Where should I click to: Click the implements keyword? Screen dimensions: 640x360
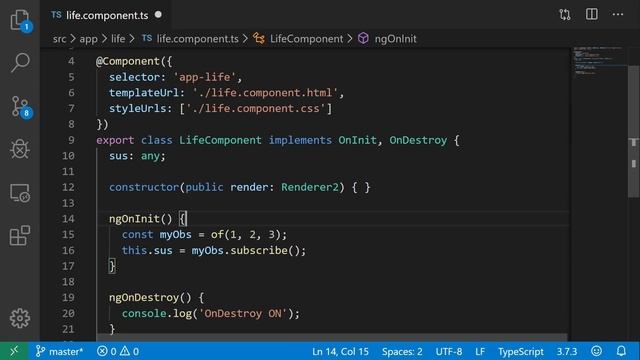300,140
